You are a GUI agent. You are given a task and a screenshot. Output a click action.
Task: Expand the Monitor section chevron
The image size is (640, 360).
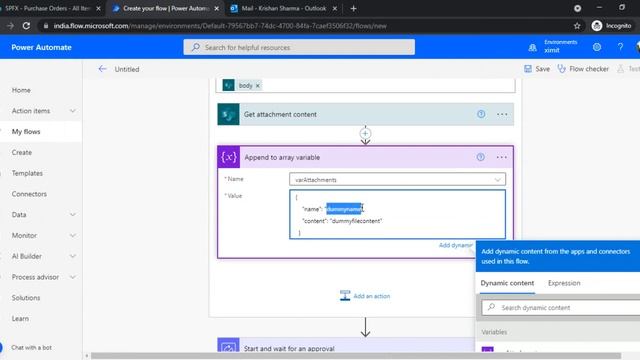[x=73, y=235]
